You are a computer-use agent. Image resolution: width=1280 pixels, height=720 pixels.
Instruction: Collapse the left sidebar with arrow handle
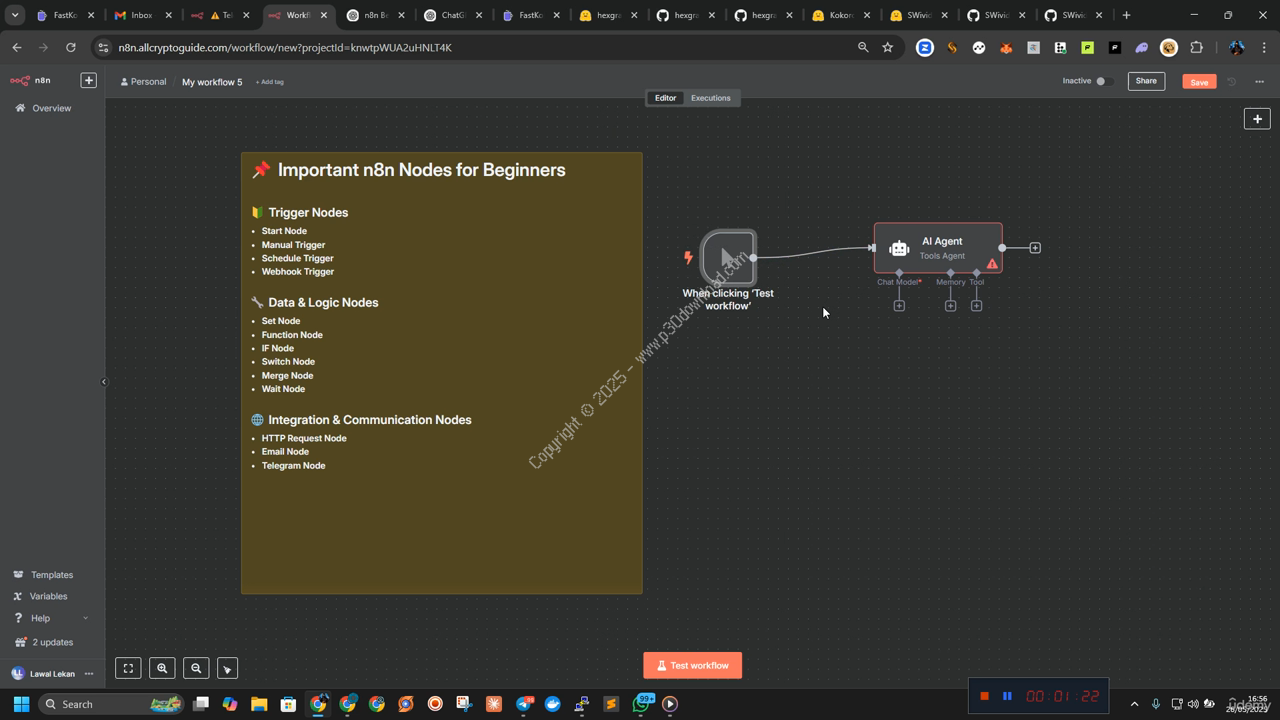104,382
